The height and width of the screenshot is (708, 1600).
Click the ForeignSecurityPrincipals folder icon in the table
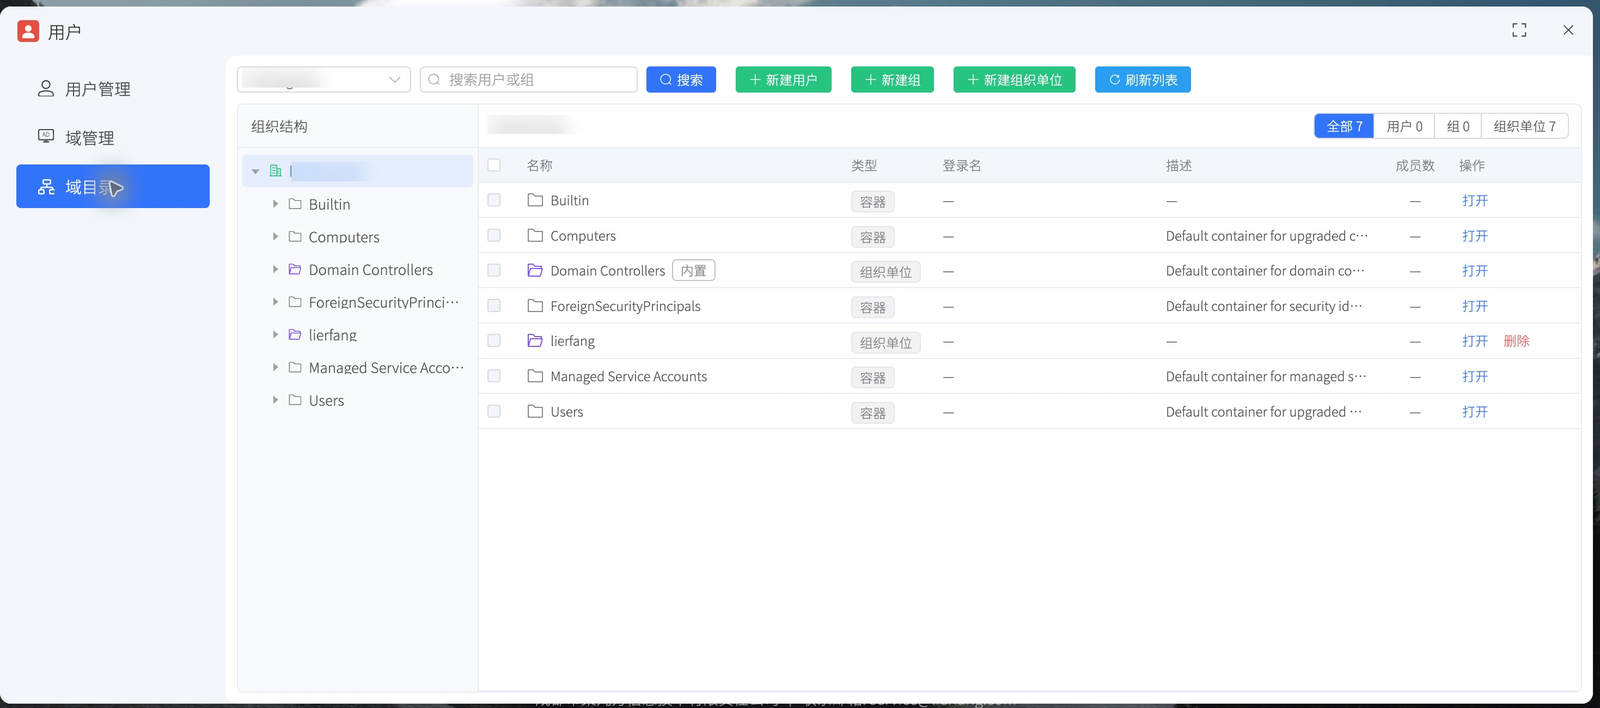(535, 306)
